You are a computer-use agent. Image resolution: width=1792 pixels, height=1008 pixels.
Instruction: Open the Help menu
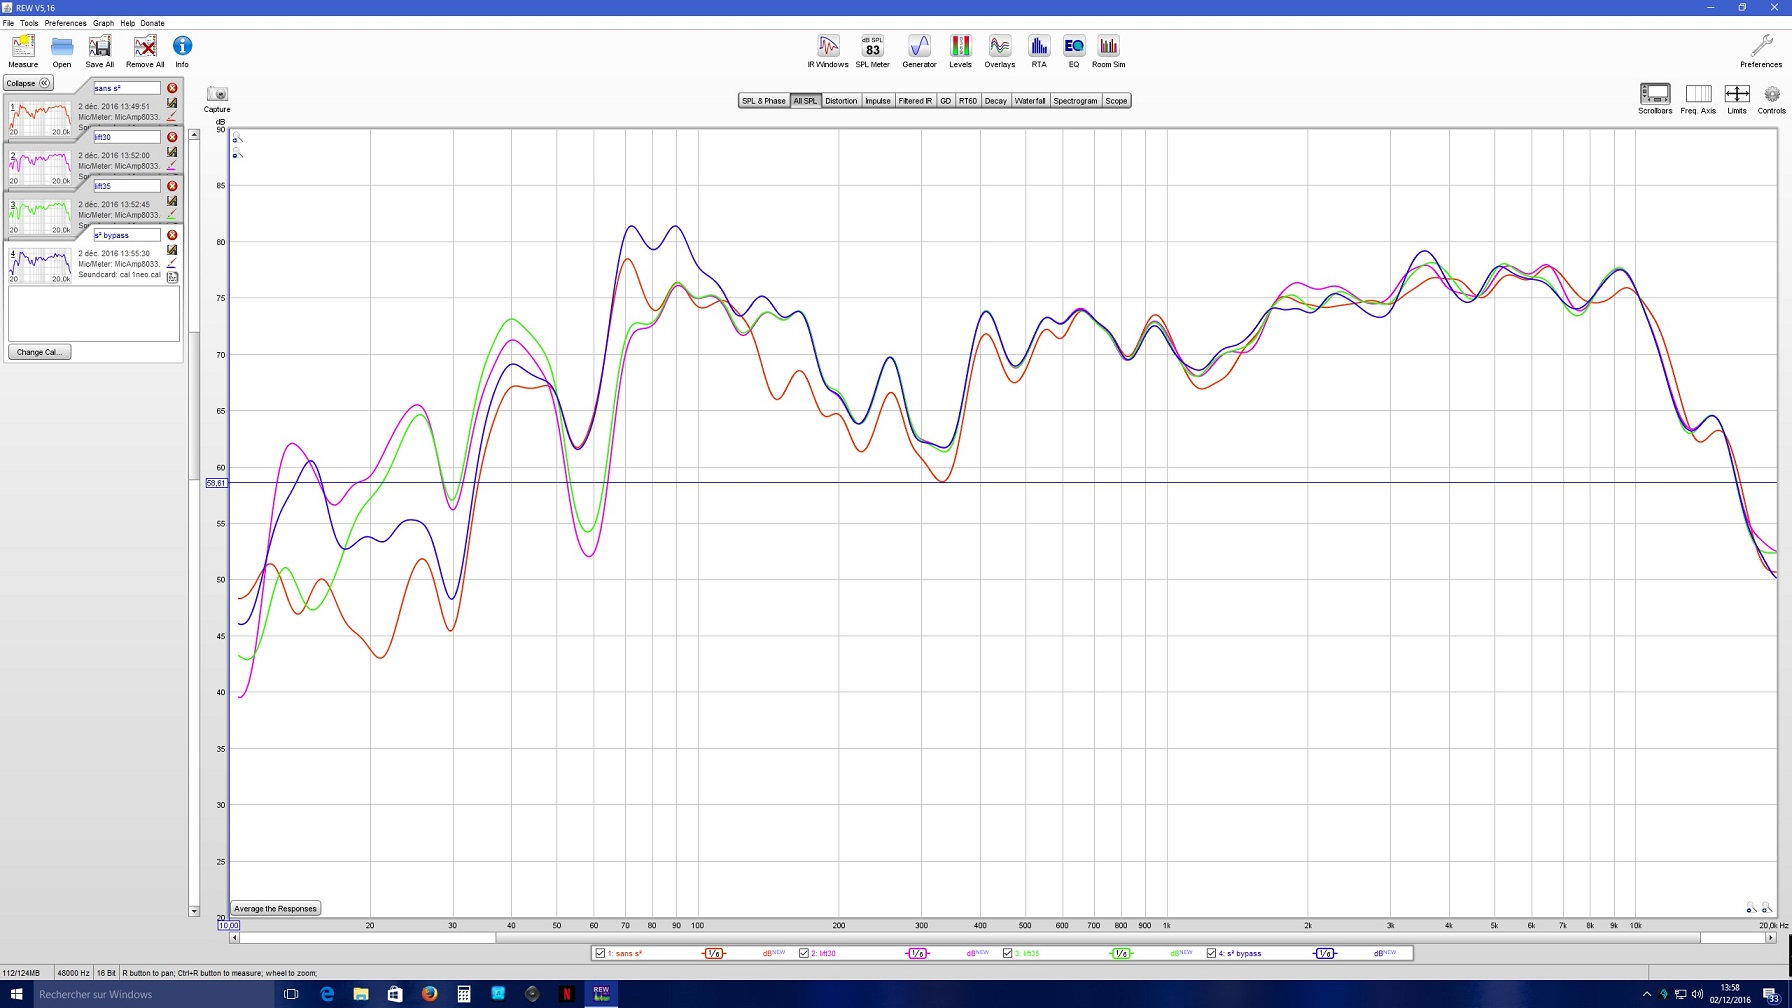128,23
